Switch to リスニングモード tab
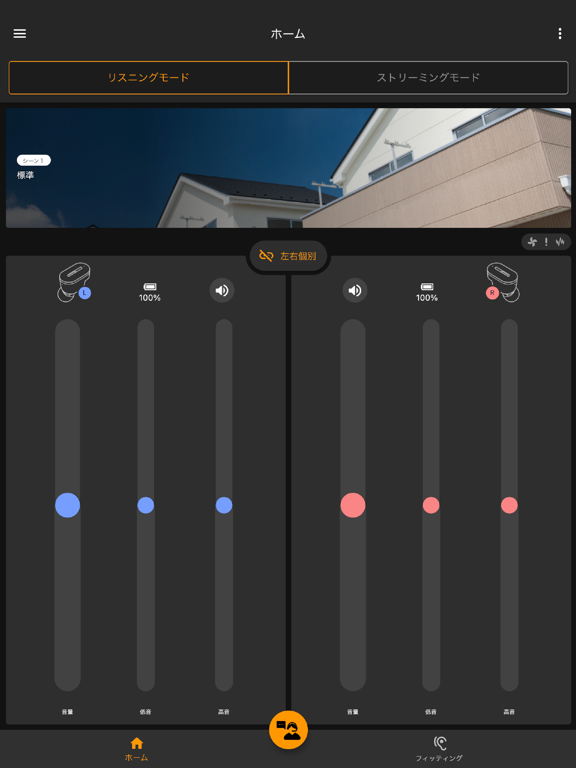 point(148,77)
